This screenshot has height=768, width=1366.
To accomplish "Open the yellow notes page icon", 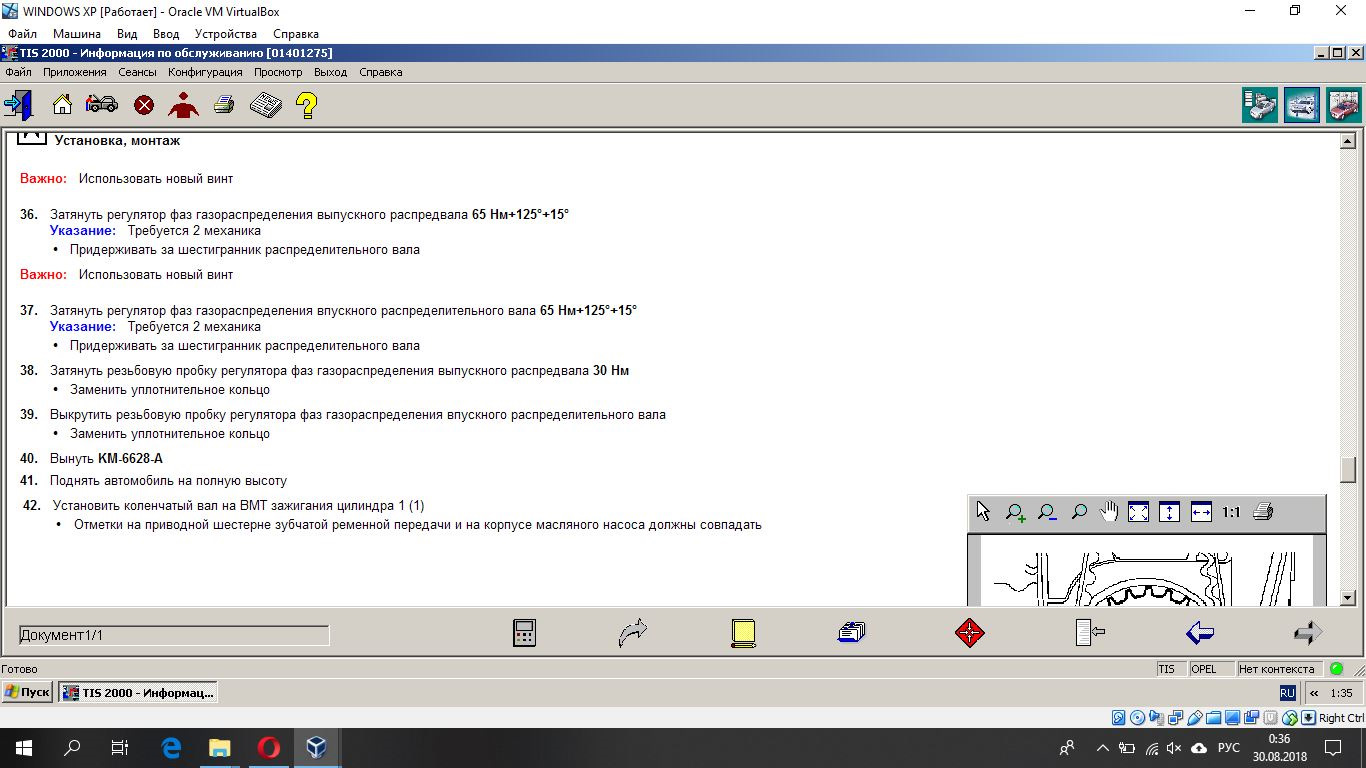I will click(x=743, y=633).
